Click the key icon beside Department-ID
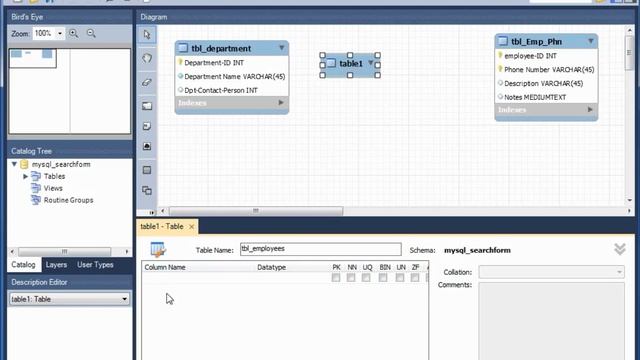Screen dimensions: 640x360 point(180,62)
